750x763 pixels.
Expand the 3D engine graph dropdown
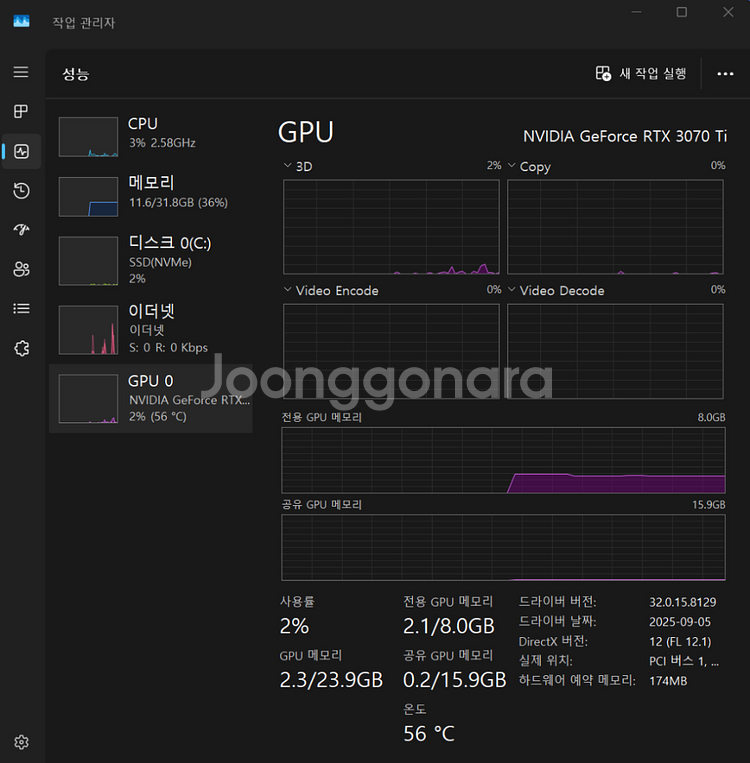[x=289, y=166]
